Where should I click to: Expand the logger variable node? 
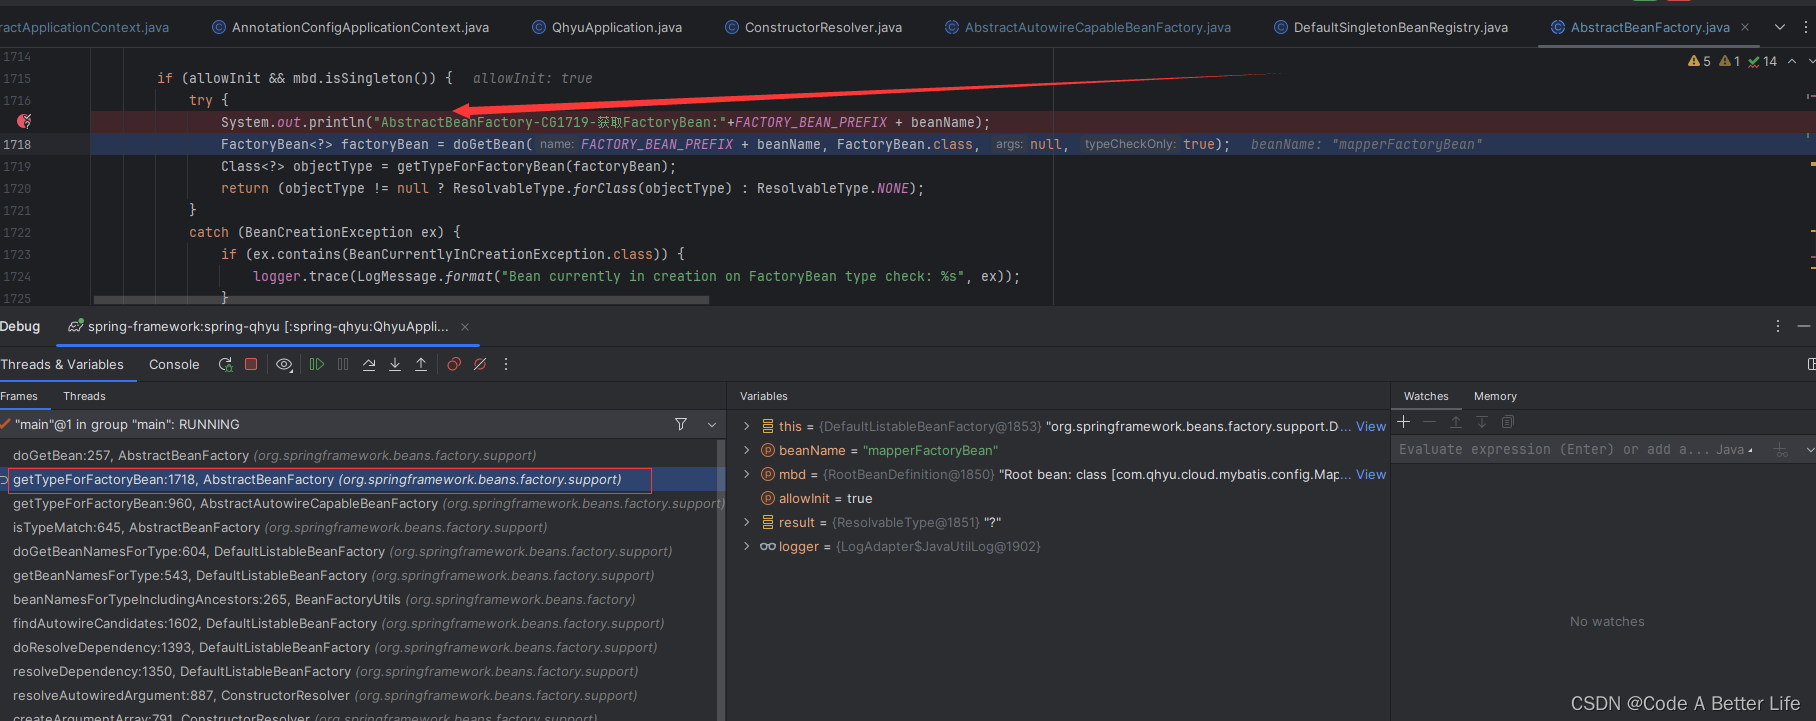pyautogui.click(x=746, y=546)
